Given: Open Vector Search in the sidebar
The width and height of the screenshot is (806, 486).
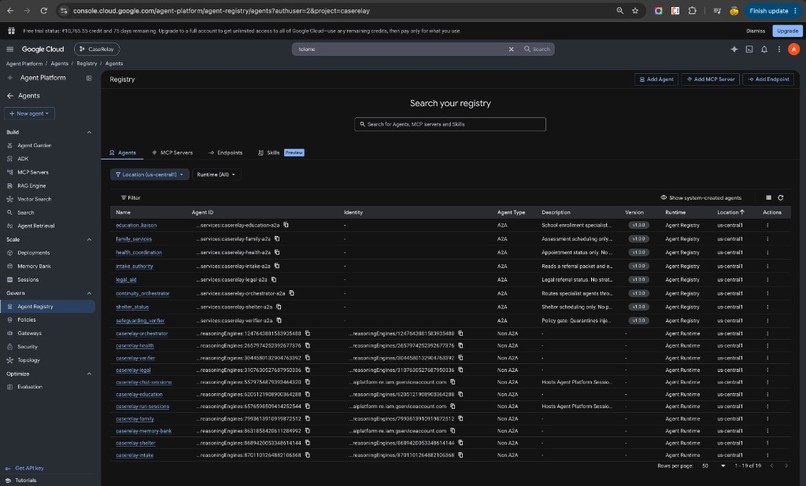Looking at the screenshot, I should click(x=34, y=199).
